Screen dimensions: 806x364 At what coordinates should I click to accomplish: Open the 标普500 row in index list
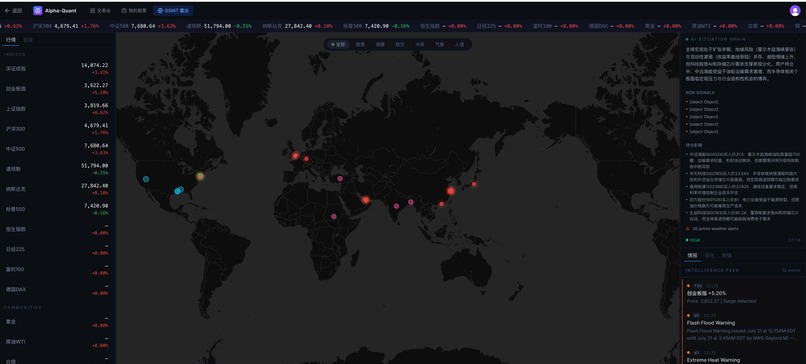tap(57, 209)
